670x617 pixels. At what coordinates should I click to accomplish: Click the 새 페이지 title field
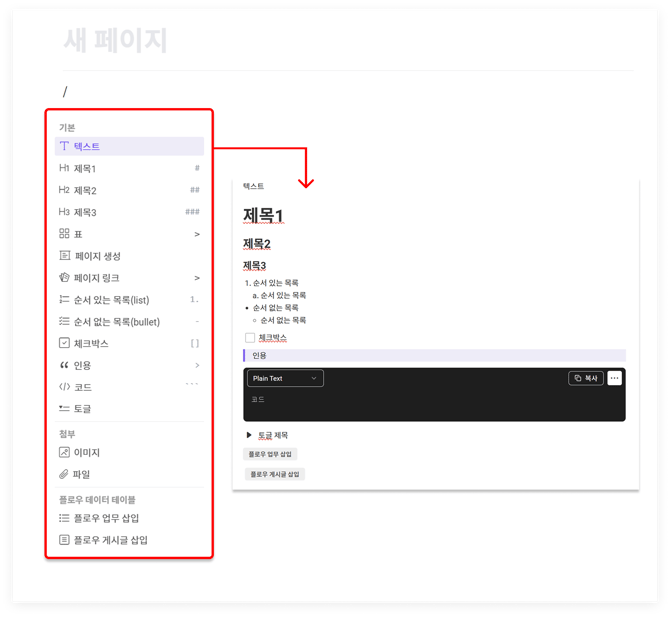[x=116, y=41]
